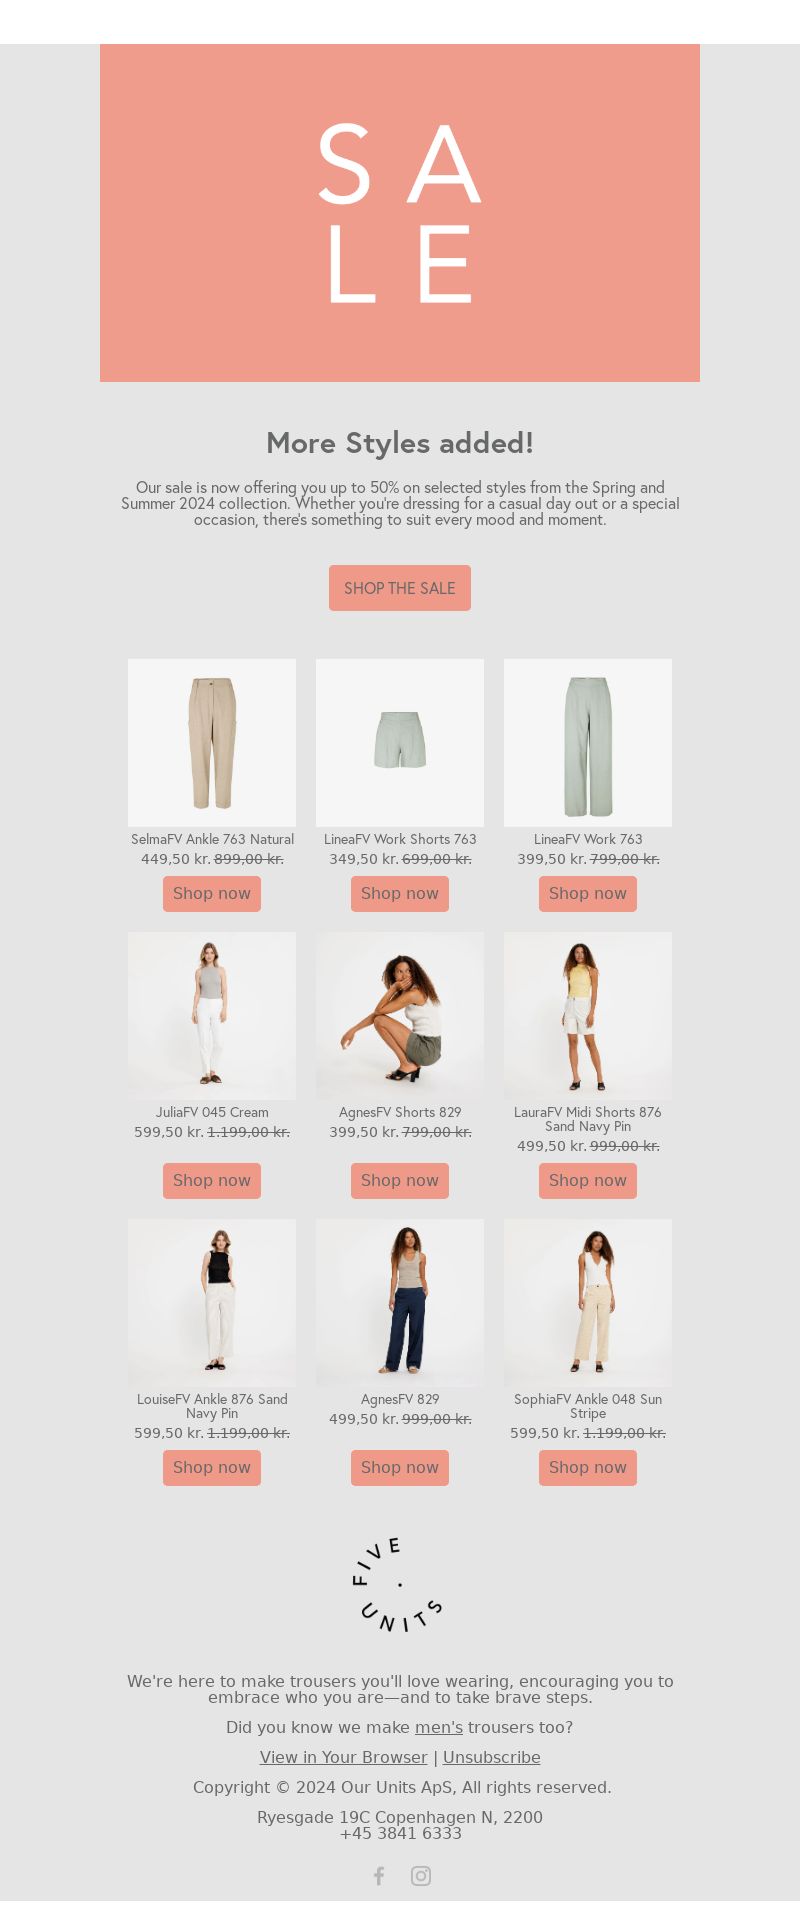Screen dimensions: 800x1921
Task: View the LineaFV Work 763 trousers image
Action: (x=588, y=743)
